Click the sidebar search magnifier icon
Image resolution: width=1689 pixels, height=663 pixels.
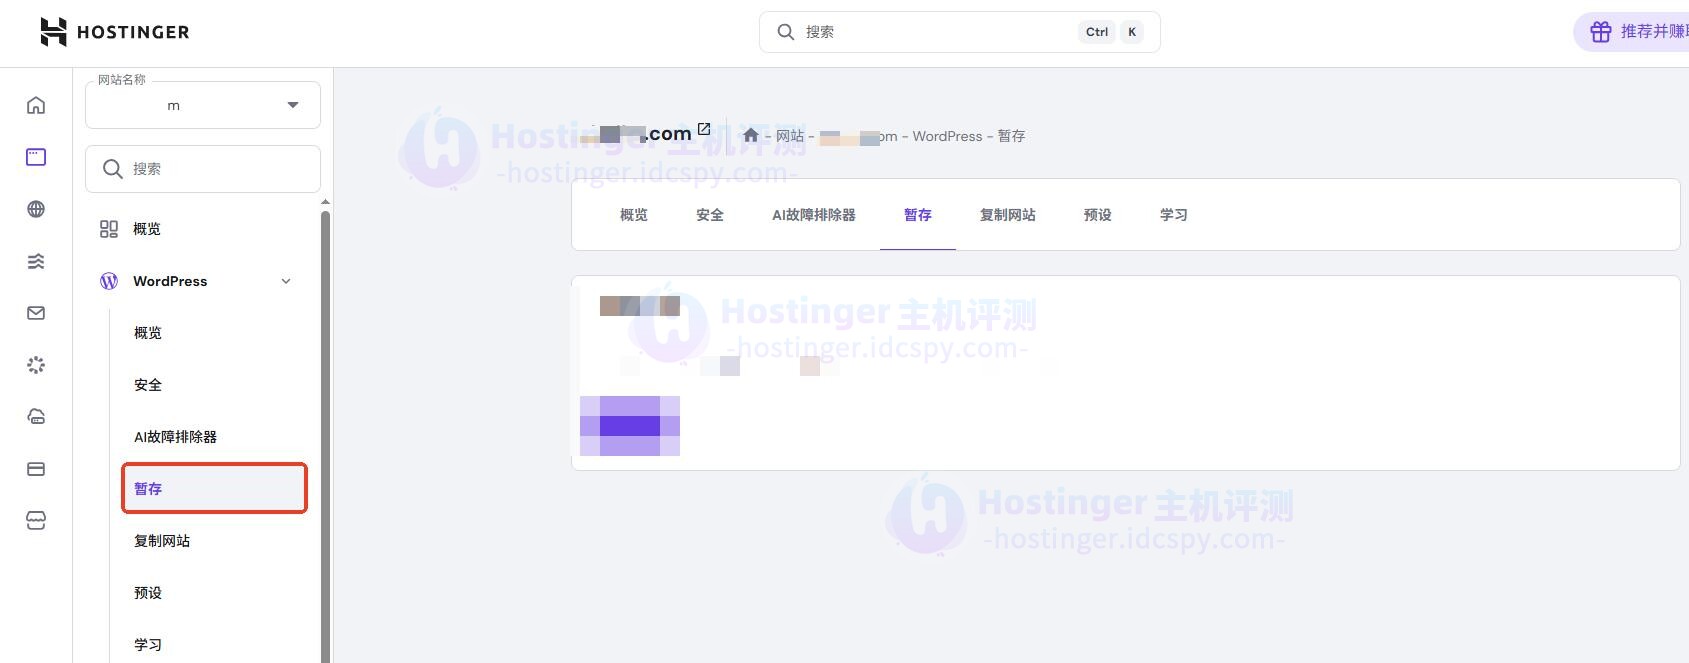pyautogui.click(x=113, y=169)
